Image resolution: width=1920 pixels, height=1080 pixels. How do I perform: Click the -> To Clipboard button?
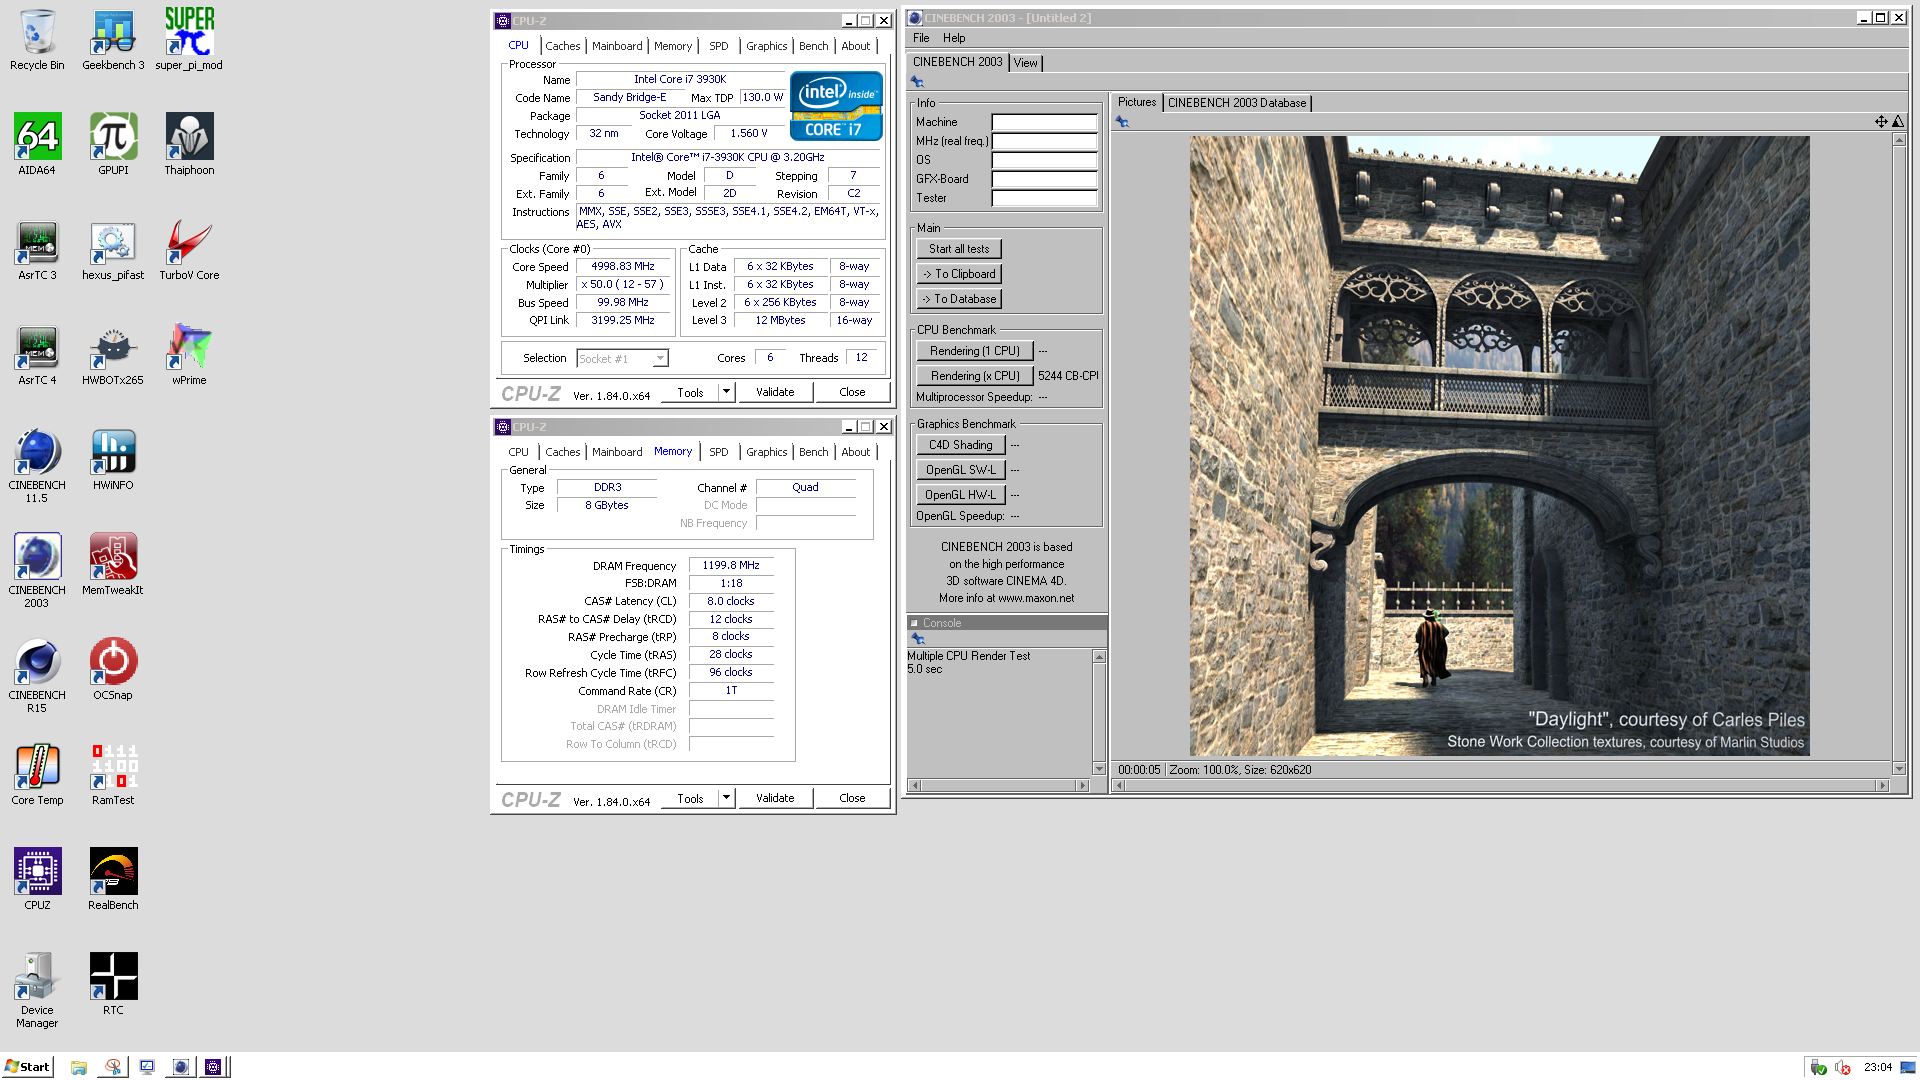tap(959, 274)
